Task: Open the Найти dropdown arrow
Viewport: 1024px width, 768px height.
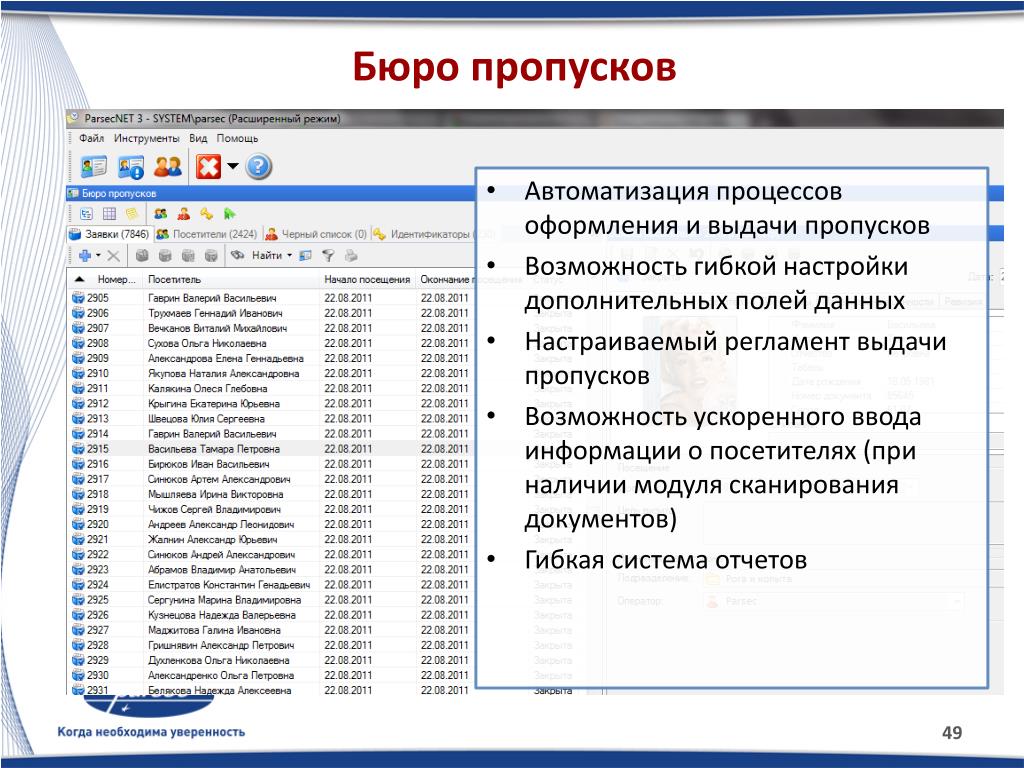Action: click(290, 255)
